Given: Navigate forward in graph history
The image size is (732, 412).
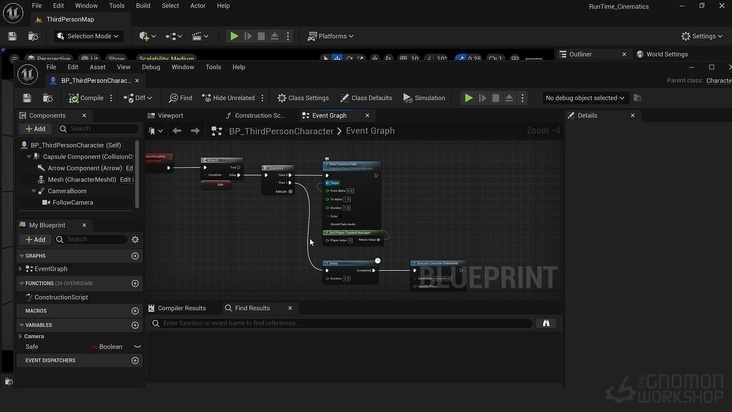Looking at the screenshot, I should pyautogui.click(x=195, y=131).
